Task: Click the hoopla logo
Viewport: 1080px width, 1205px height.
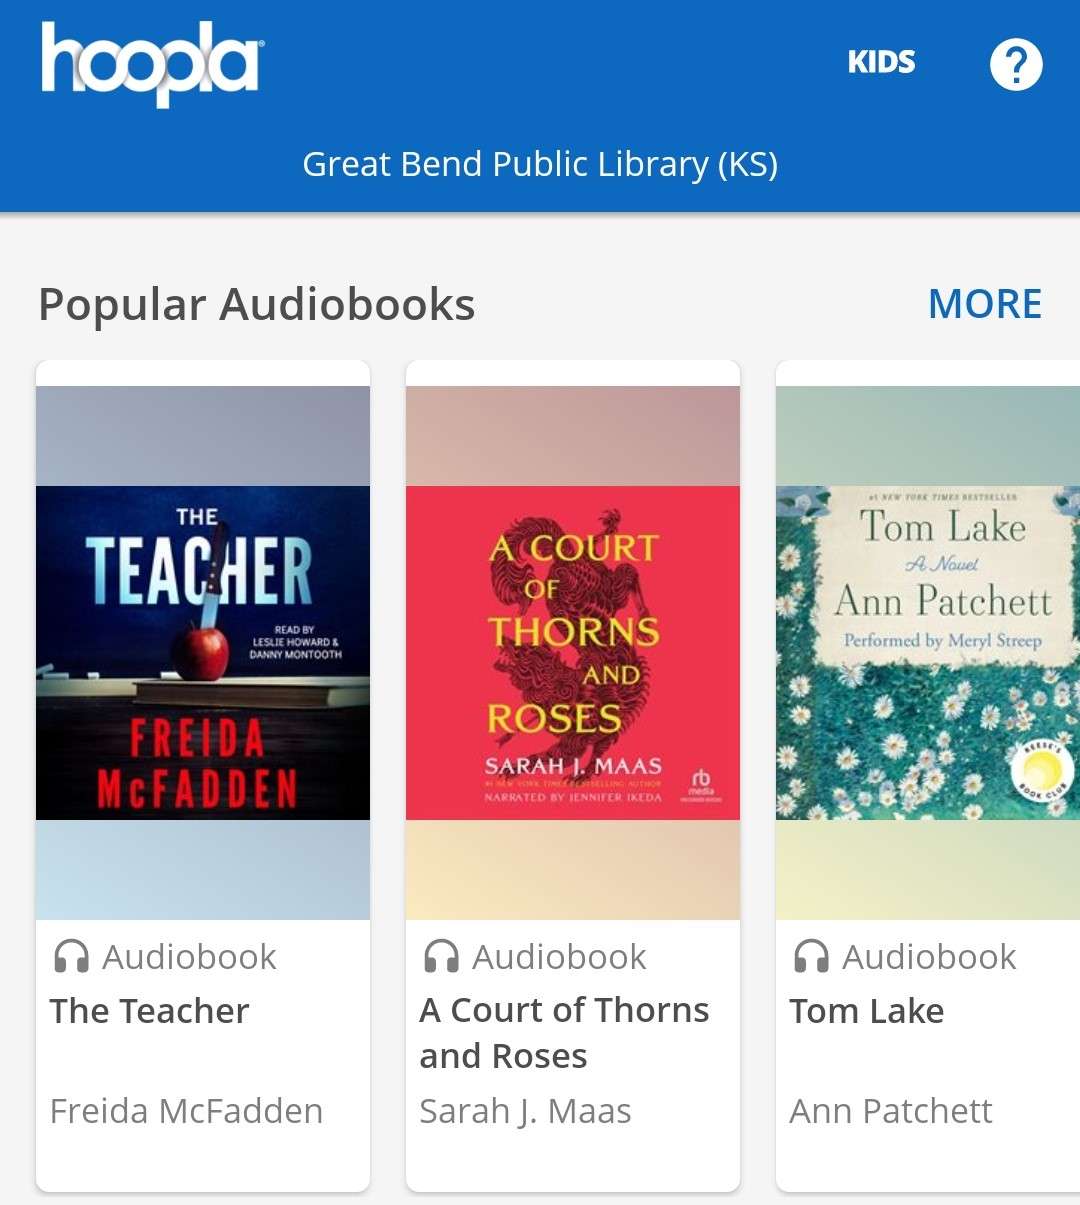Action: (152, 62)
